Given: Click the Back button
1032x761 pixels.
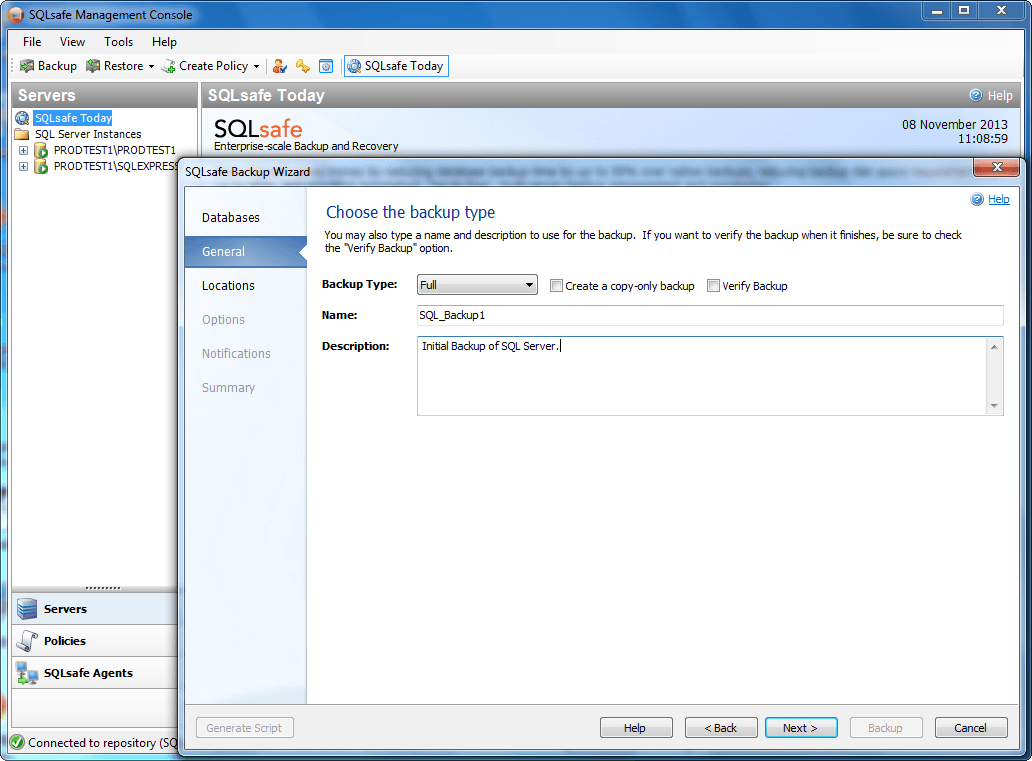Looking at the screenshot, I should pos(721,727).
